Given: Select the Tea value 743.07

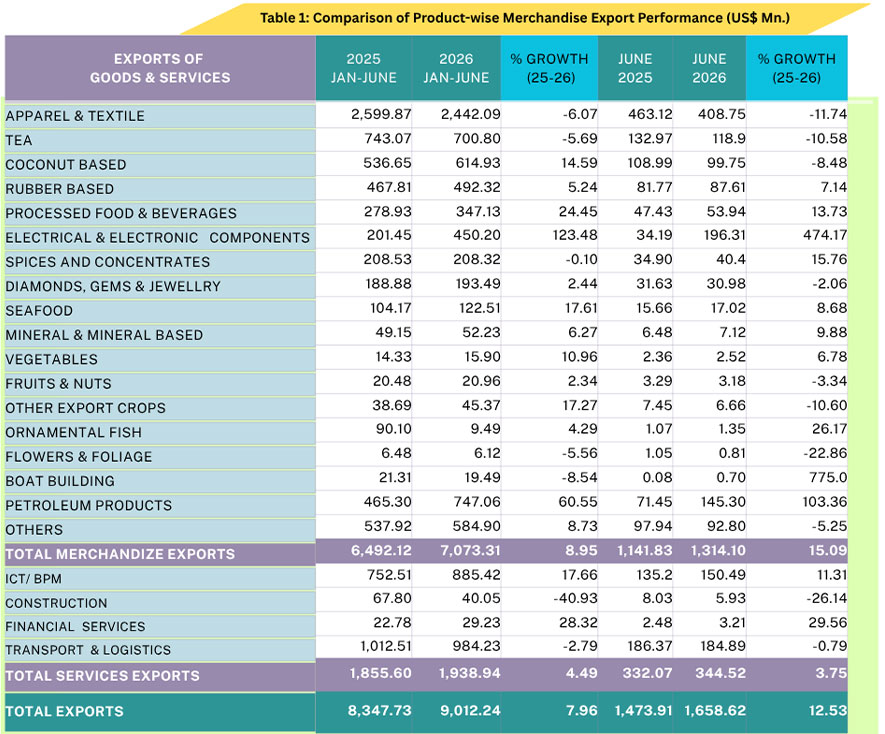Looking at the screenshot, I should 387,138.
